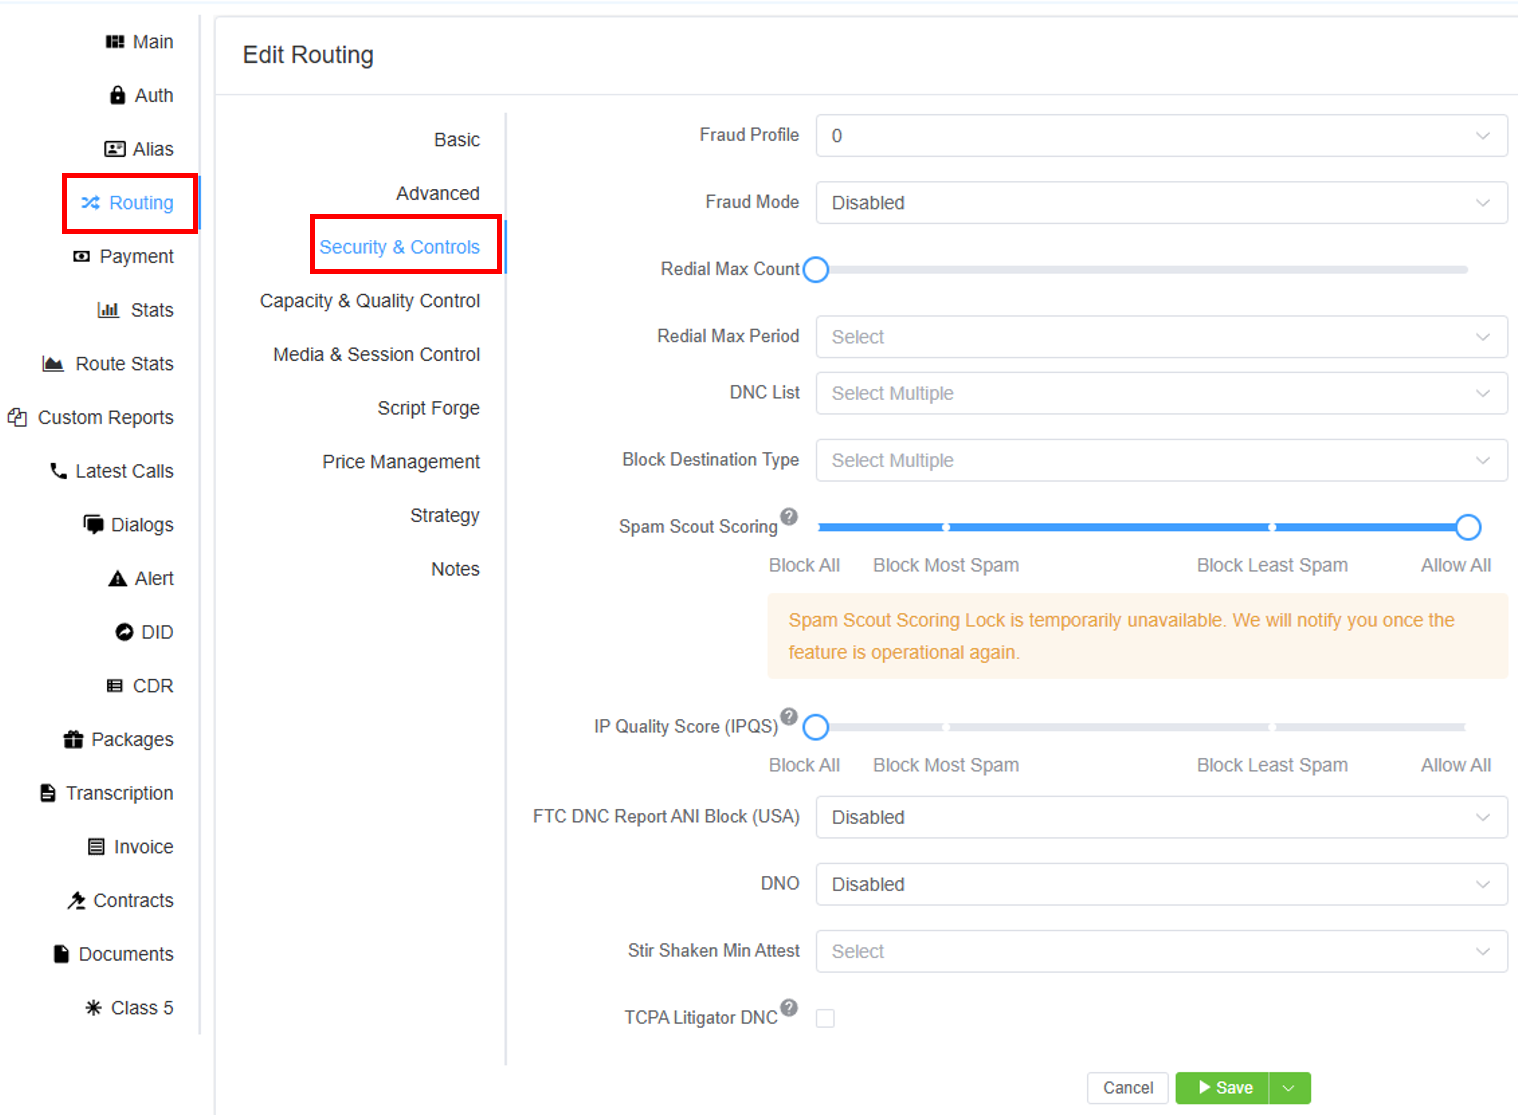Open the Script Forge tab
The image size is (1518, 1115).
(x=428, y=408)
